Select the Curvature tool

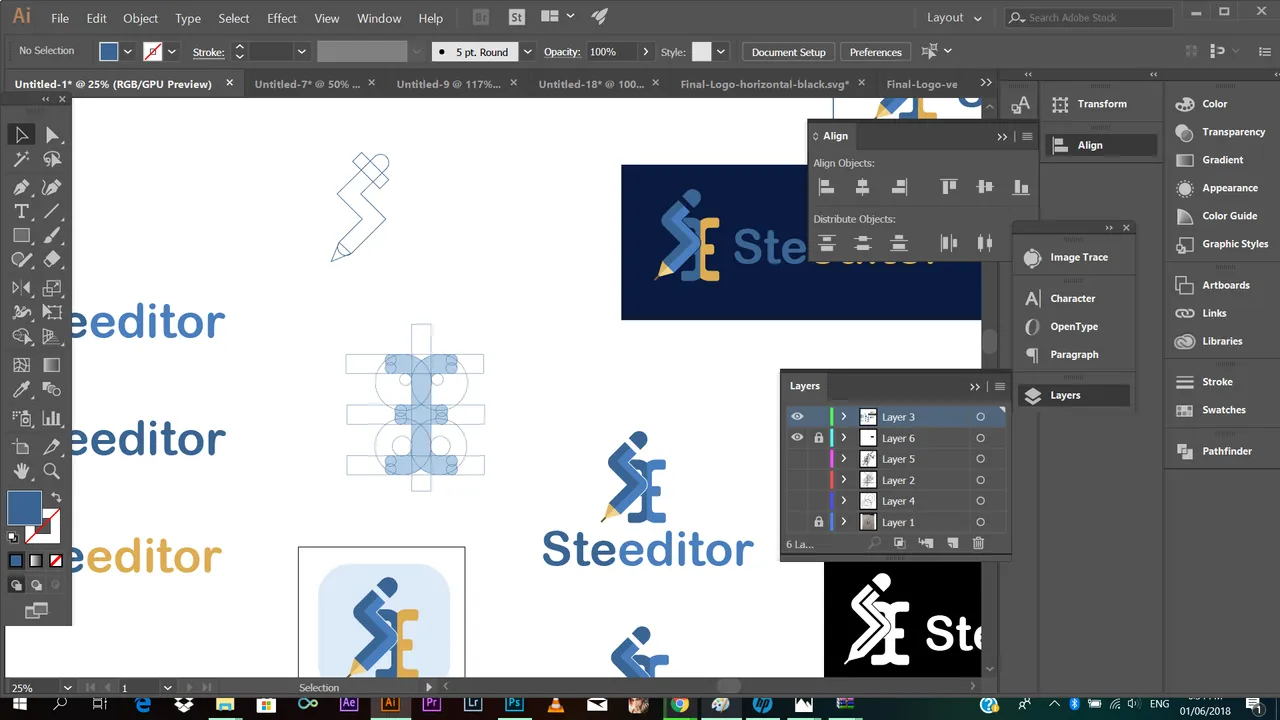point(52,187)
